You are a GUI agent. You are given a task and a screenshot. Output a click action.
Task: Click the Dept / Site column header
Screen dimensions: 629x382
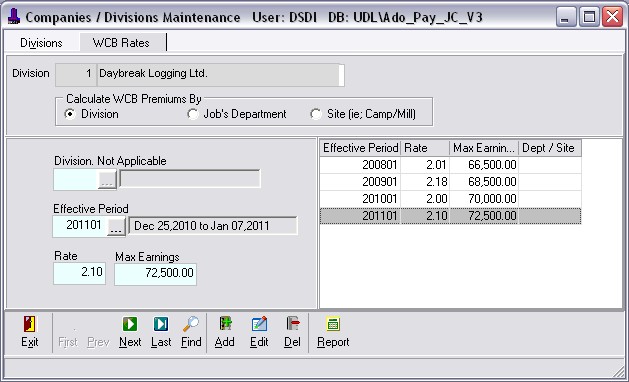click(550, 148)
